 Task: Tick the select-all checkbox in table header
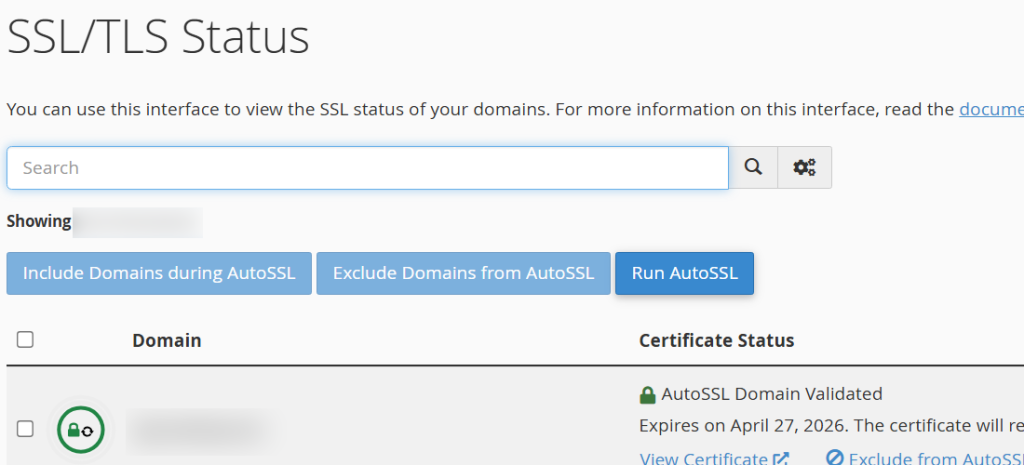point(25,340)
